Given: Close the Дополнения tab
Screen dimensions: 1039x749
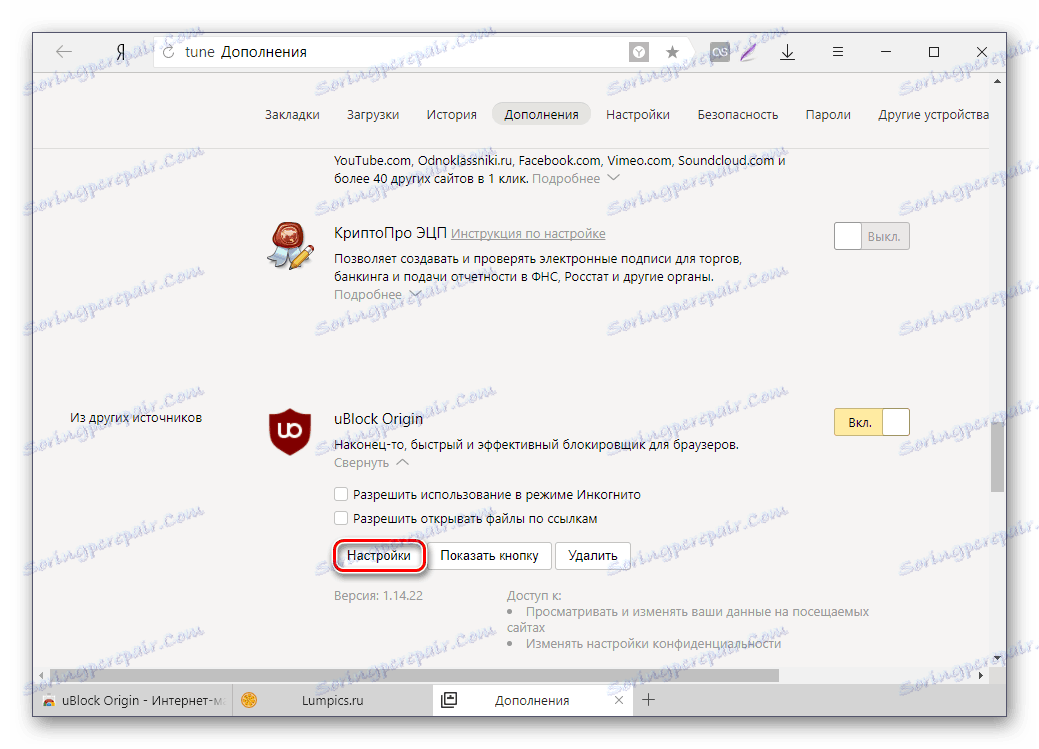Looking at the screenshot, I should 618,700.
